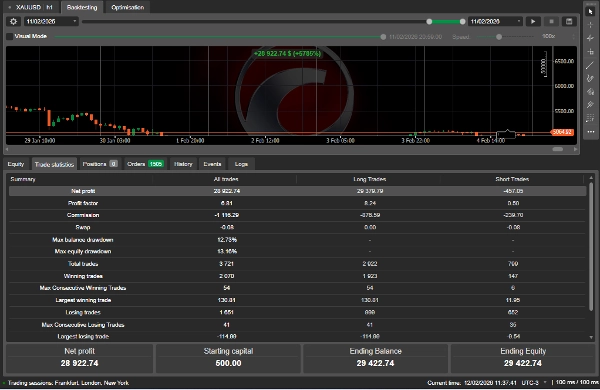The image size is (600, 390).
Task: Click the chart horizontal scrollbar thumb
Action: pyautogui.click(x=558, y=149)
